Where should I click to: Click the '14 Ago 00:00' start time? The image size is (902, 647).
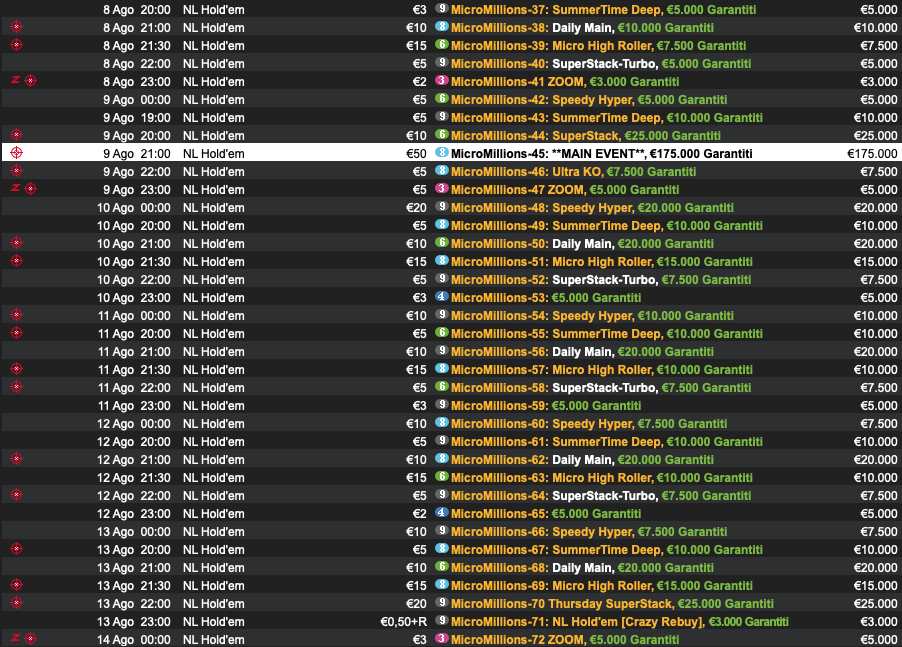point(134,640)
